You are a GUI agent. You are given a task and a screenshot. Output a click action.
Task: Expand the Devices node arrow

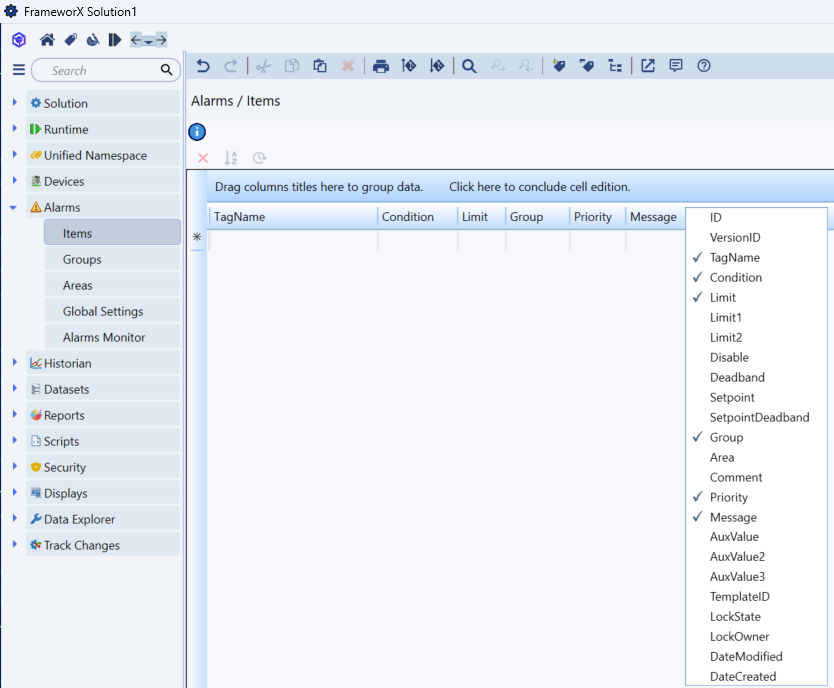[14, 181]
